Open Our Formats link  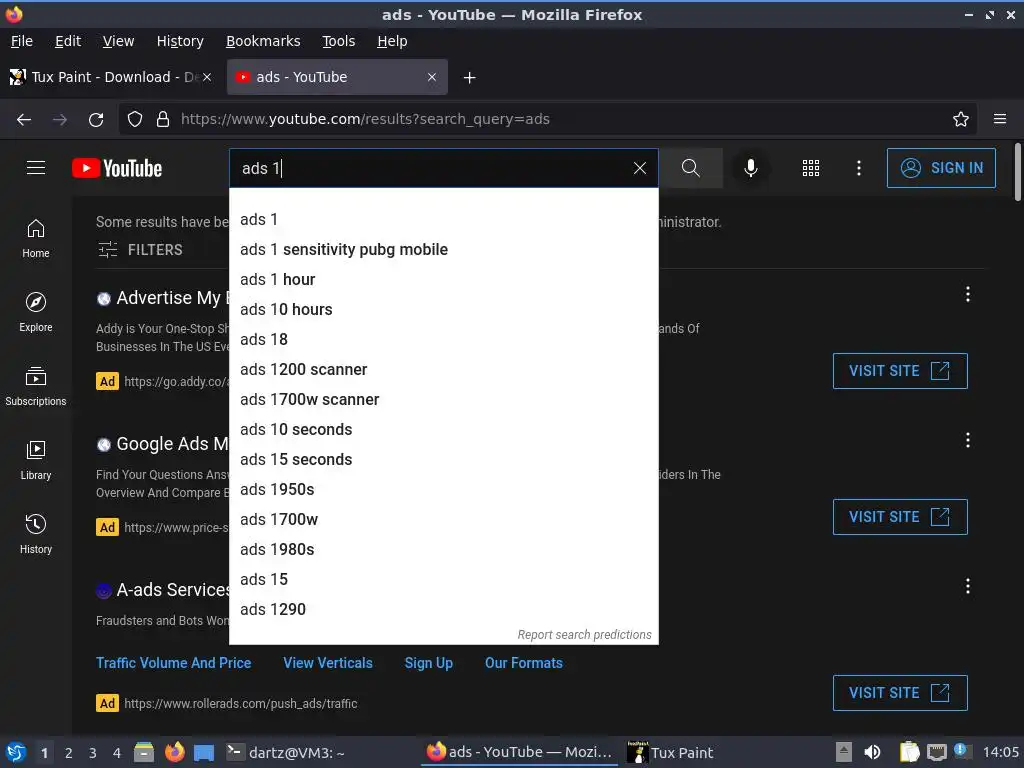coord(524,663)
